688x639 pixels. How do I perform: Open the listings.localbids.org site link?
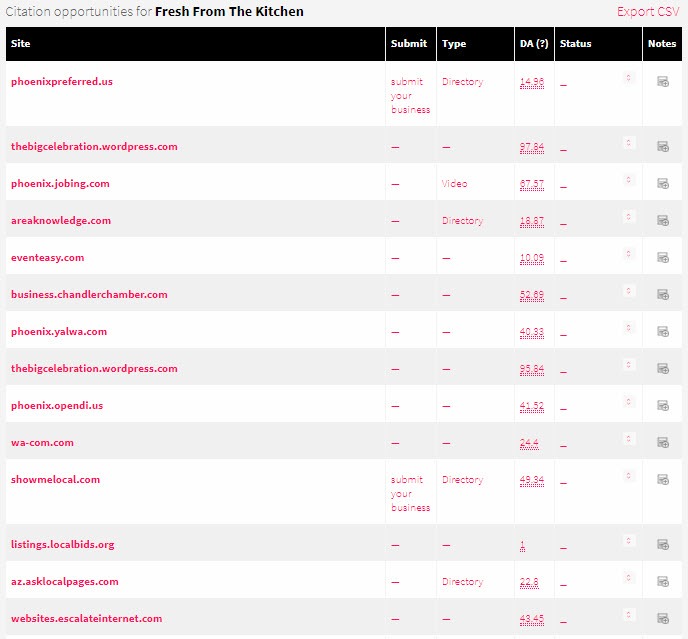pyautogui.click(x=63, y=545)
